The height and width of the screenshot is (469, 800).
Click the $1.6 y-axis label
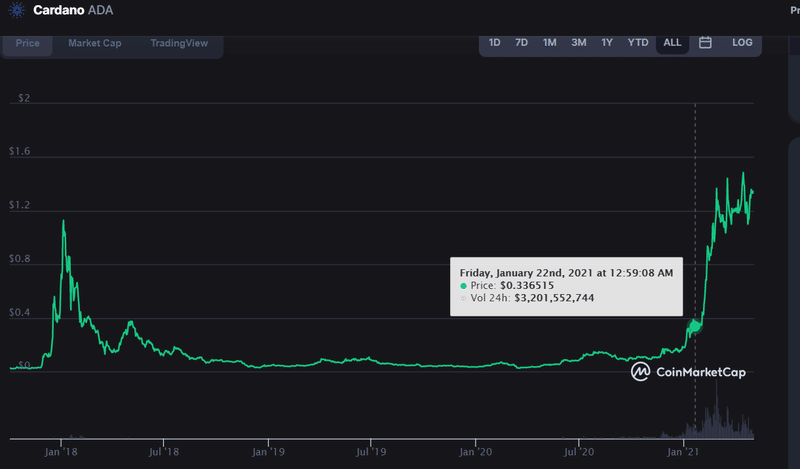[19, 151]
